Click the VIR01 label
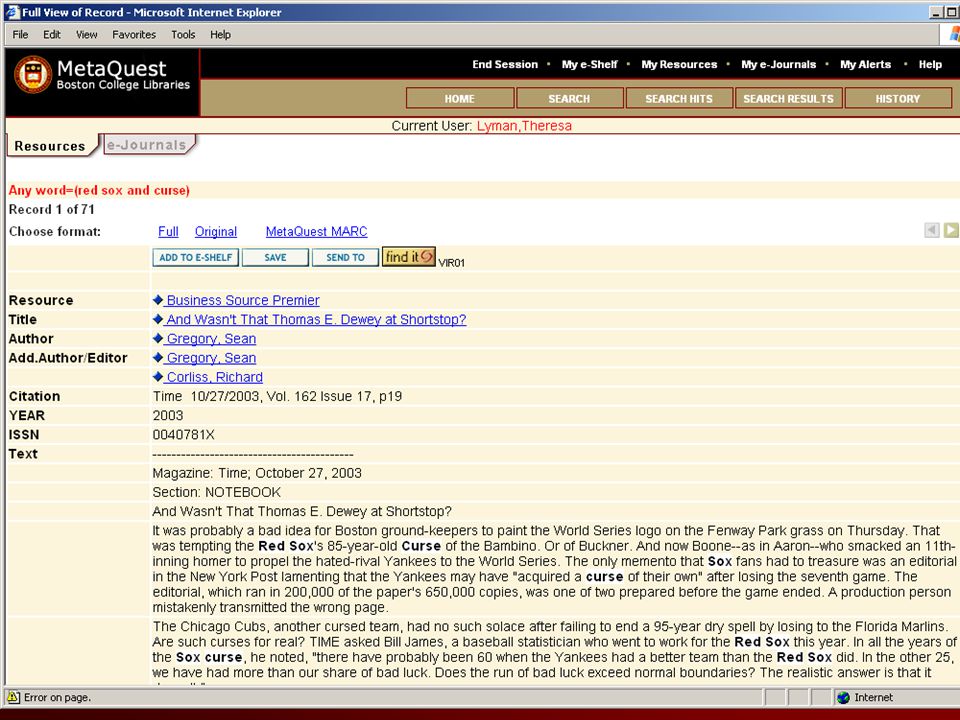 click(x=452, y=263)
